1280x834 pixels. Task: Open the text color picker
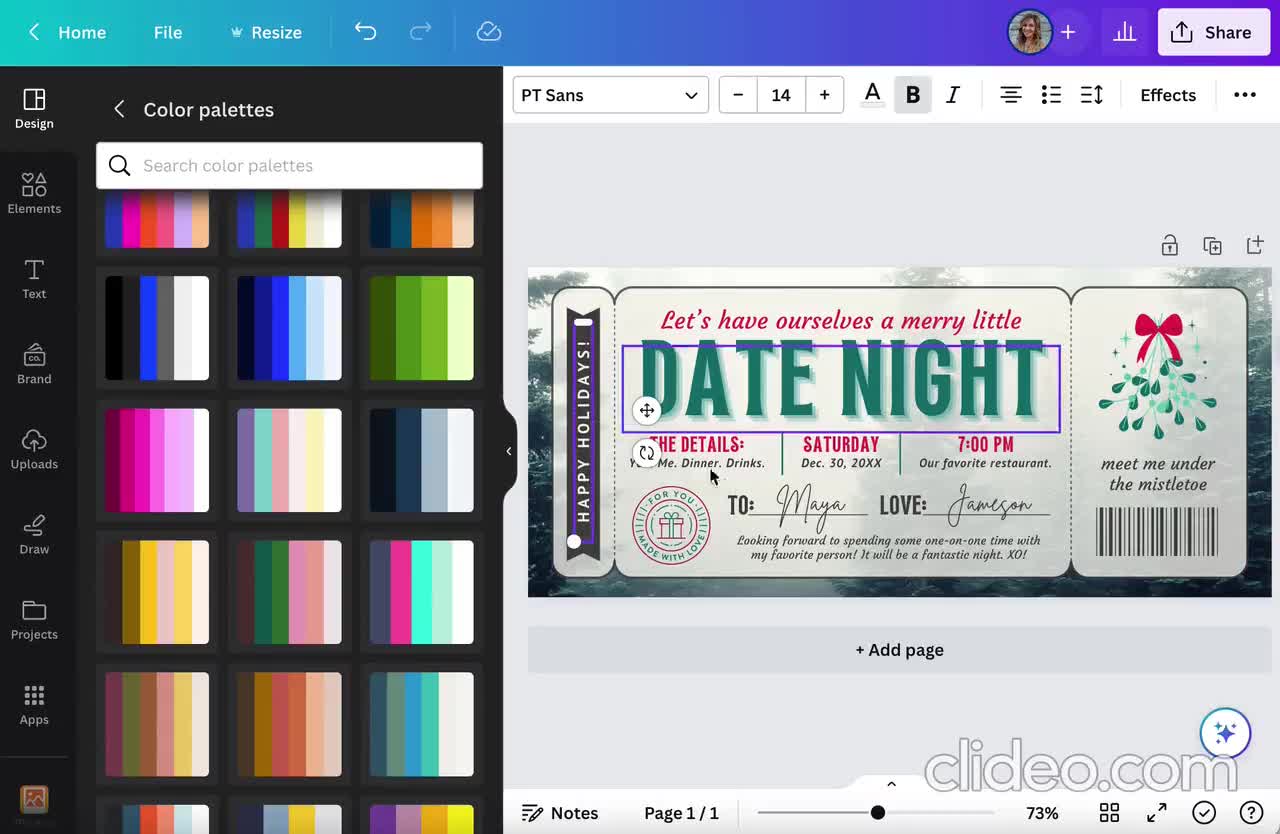point(872,95)
